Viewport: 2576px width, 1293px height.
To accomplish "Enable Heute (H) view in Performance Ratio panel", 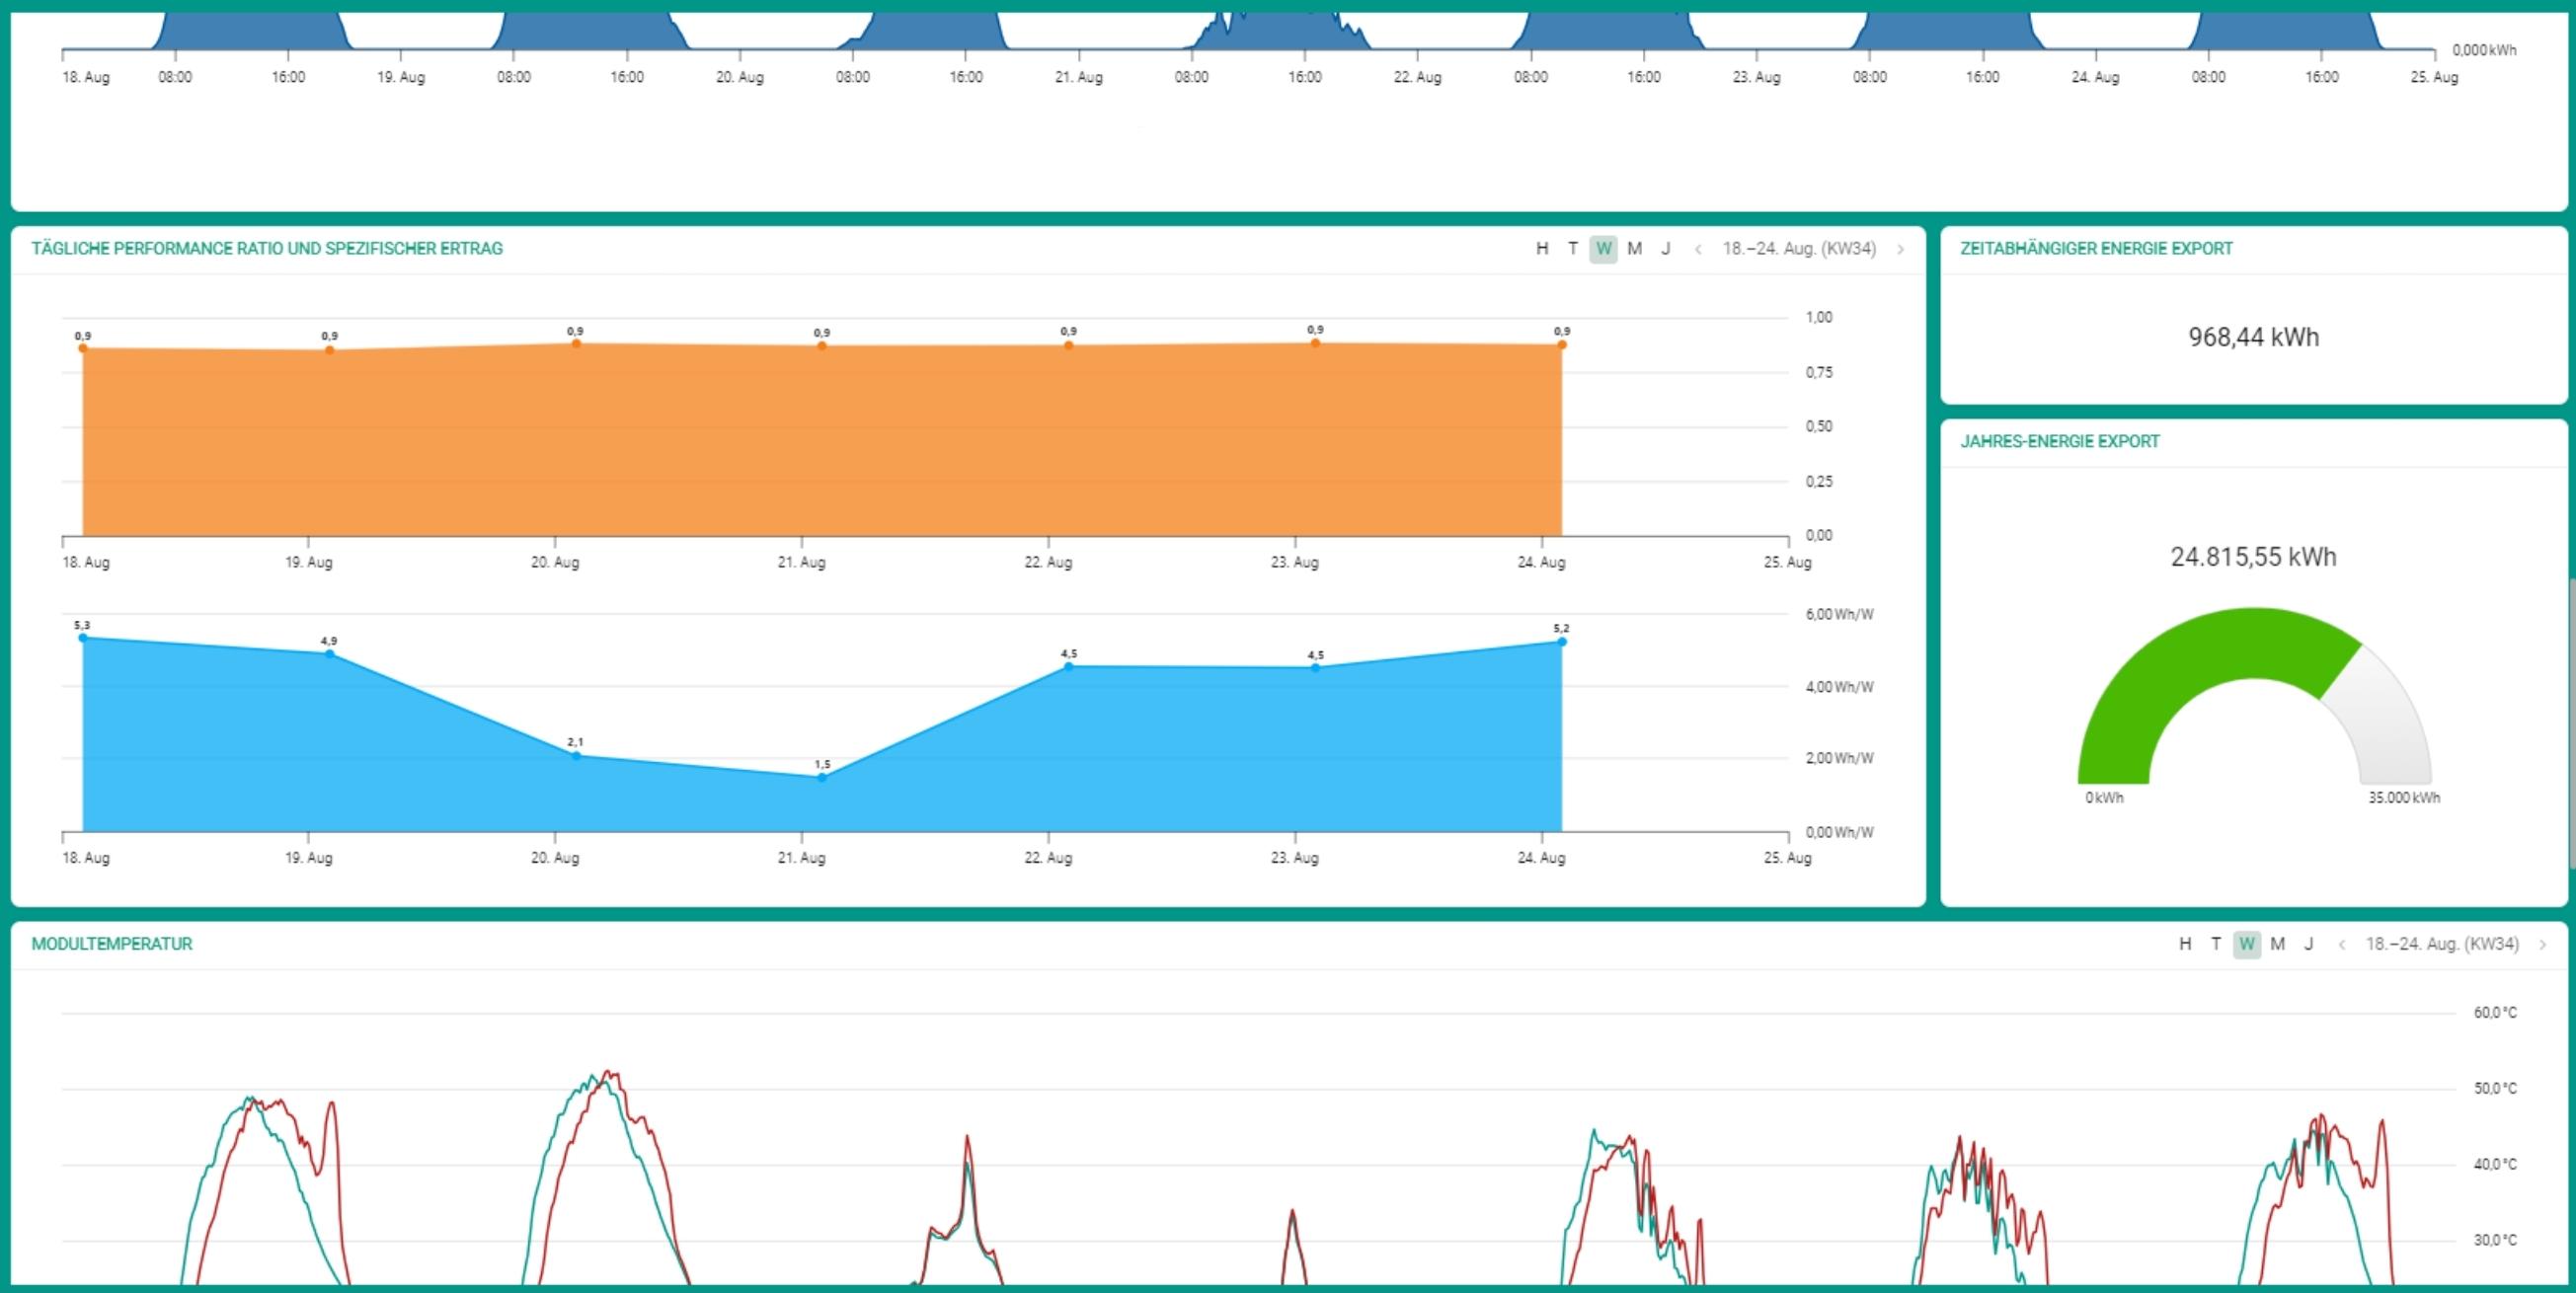I will click(1542, 249).
